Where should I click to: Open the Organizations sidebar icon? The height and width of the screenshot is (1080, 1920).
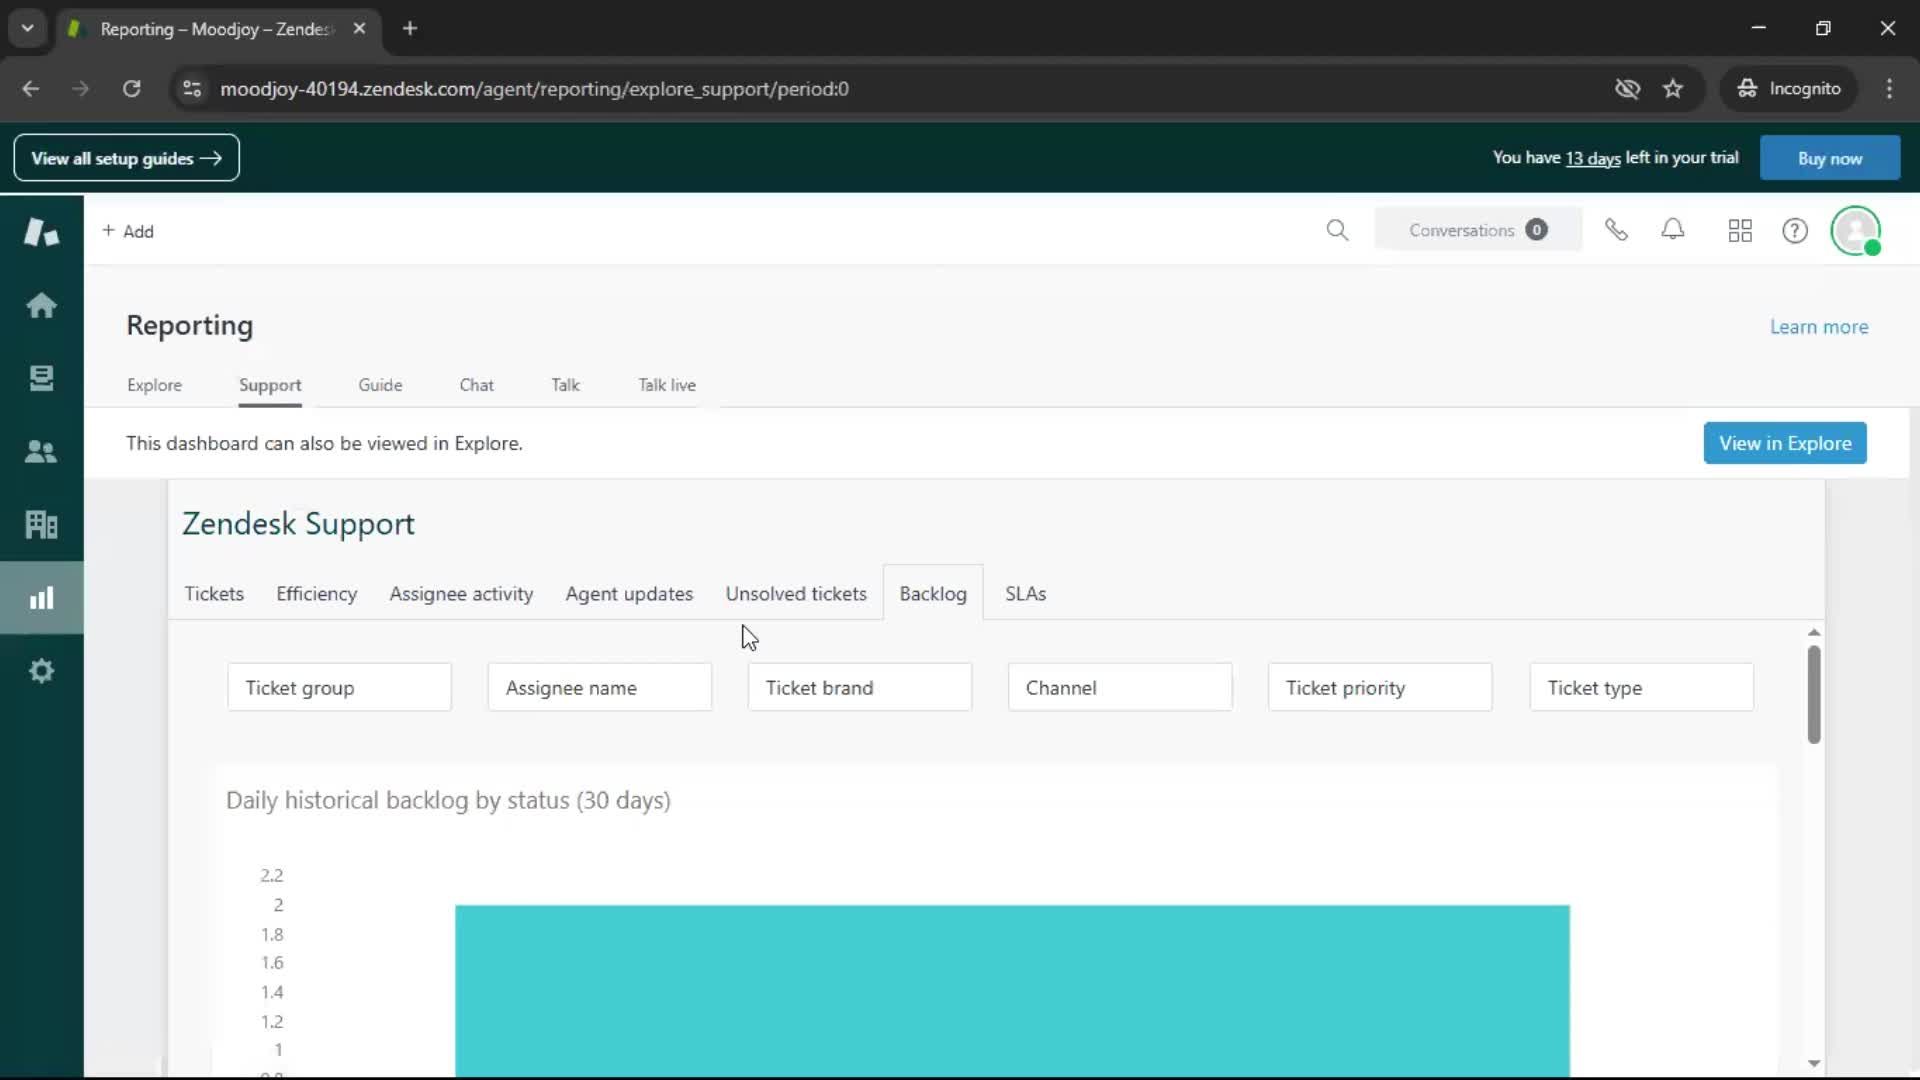[x=41, y=524]
